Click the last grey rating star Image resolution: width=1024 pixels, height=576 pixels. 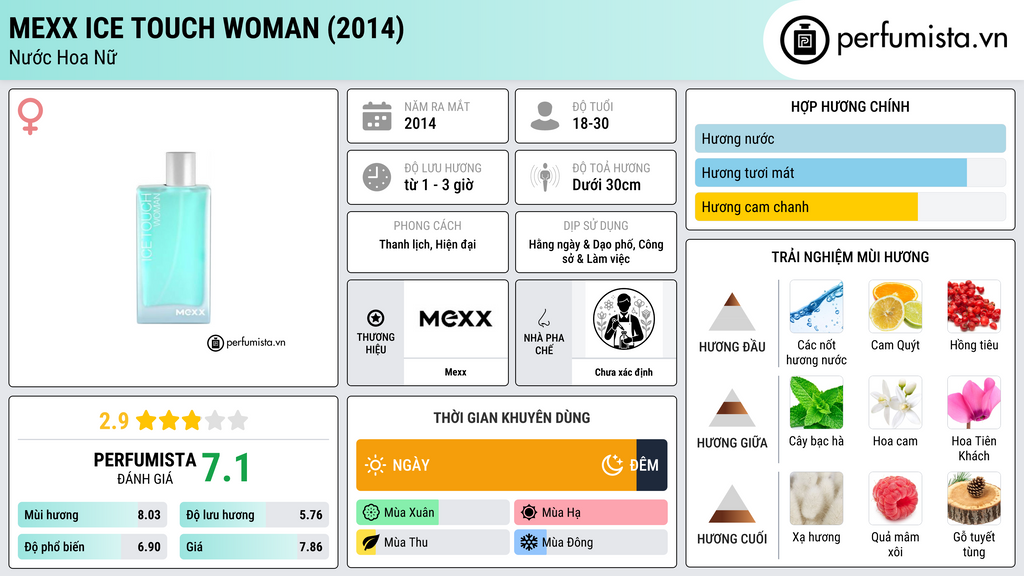tap(238, 420)
